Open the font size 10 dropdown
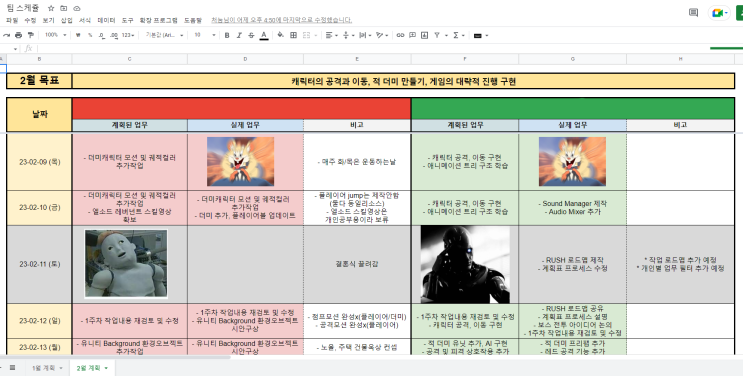Screen dimensions: 743x376 tap(205, 35)
